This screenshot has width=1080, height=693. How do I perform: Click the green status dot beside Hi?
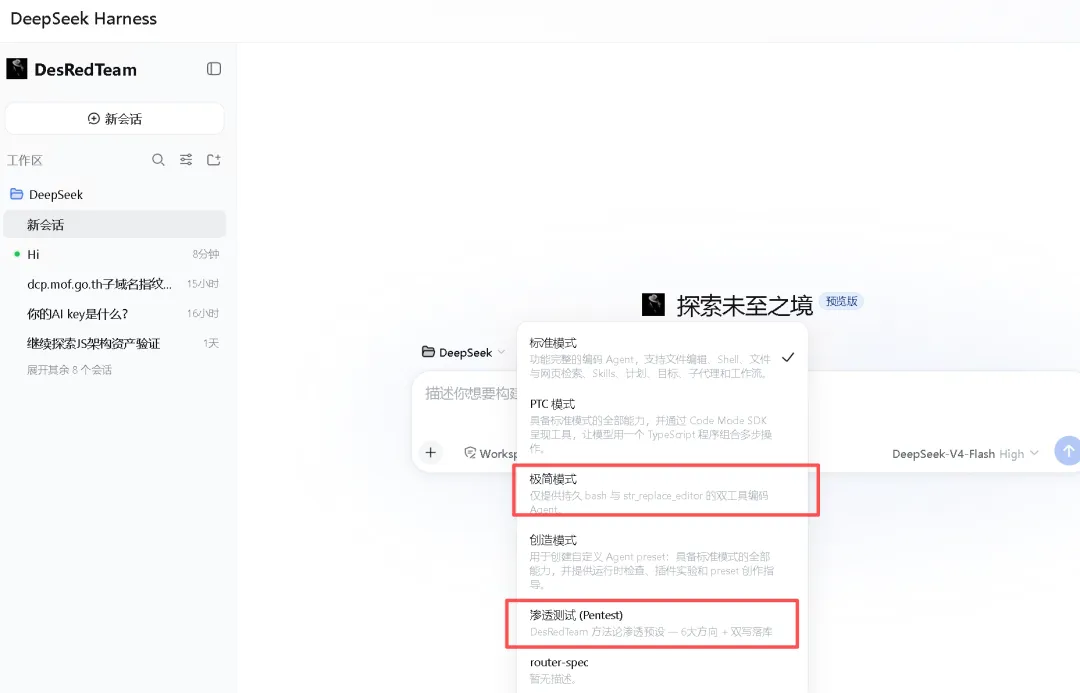pyautogui.click(x=17, y=254)
